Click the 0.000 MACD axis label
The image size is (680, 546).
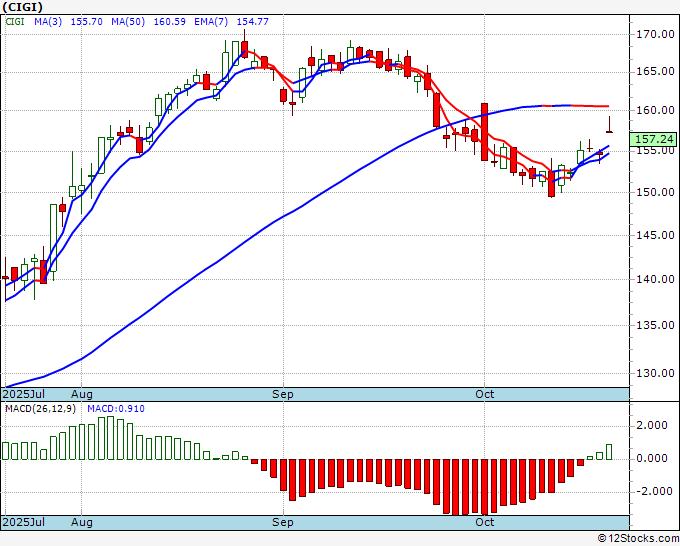click(x=651, y=458)
